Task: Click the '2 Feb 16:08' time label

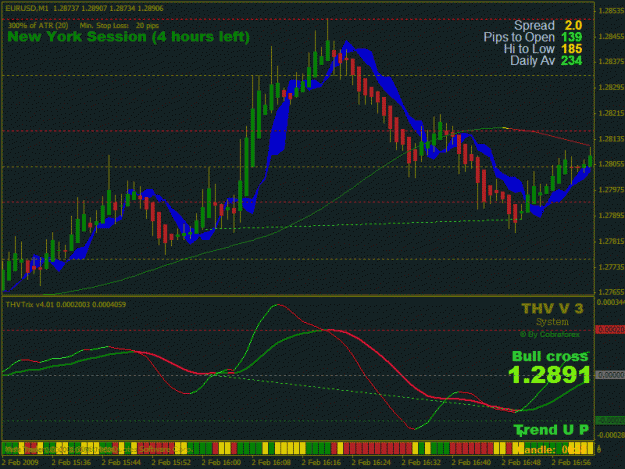Action: point(271,462)
